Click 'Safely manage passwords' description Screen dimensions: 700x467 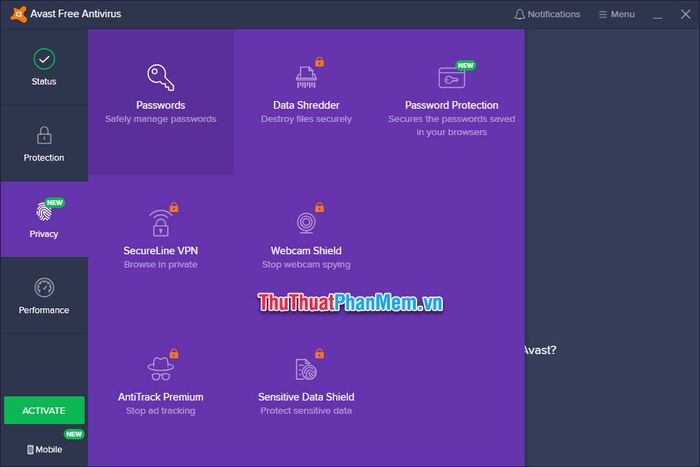[161, 119]
